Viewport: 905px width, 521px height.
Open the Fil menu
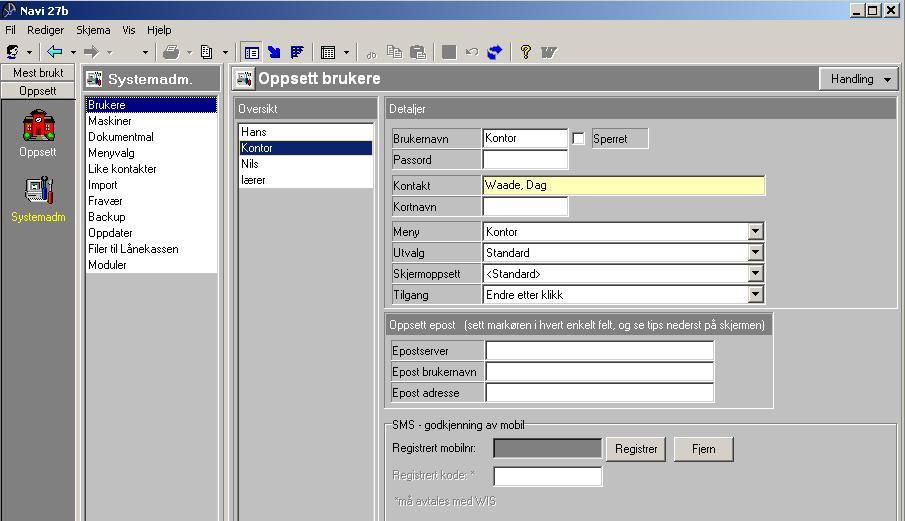point(10,30)
